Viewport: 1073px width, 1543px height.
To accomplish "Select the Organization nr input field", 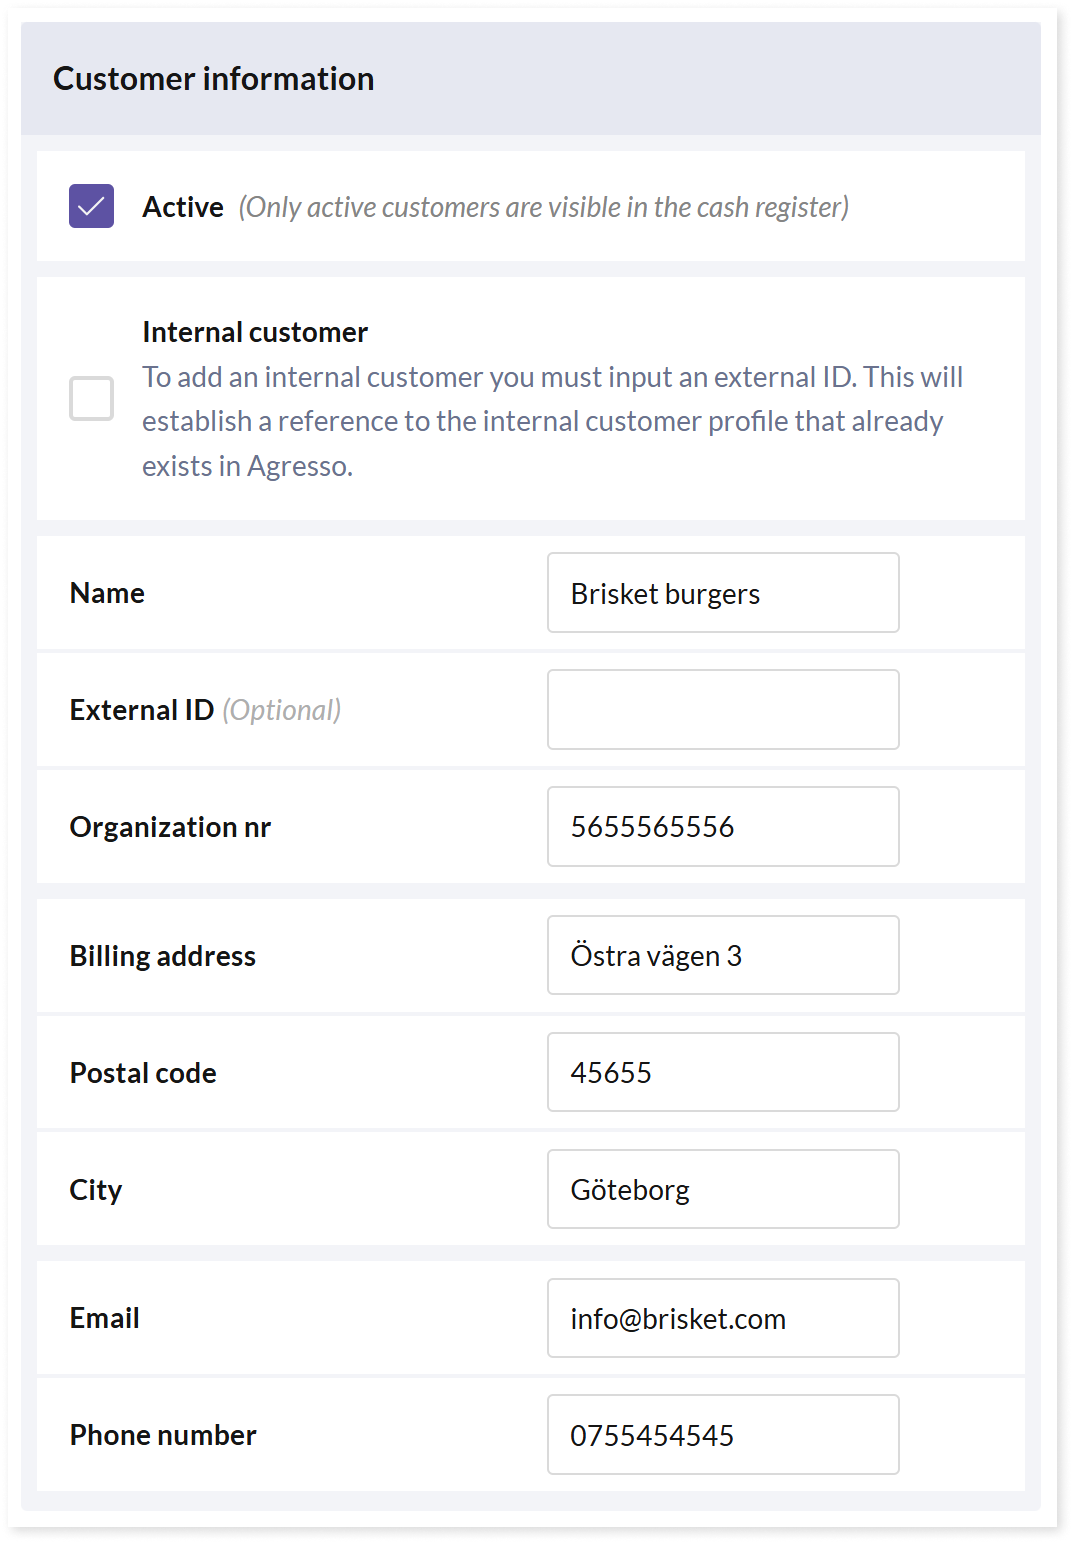I will 723,827.
